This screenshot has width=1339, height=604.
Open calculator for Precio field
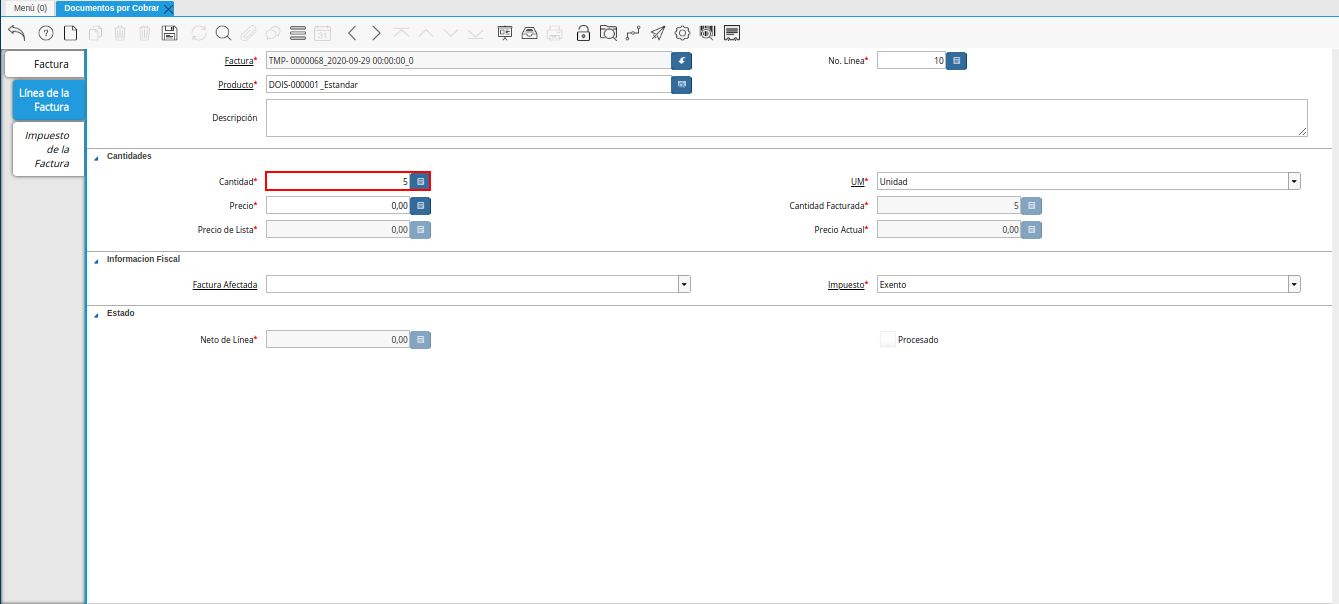pyautogui.click(x=421, y=205)
